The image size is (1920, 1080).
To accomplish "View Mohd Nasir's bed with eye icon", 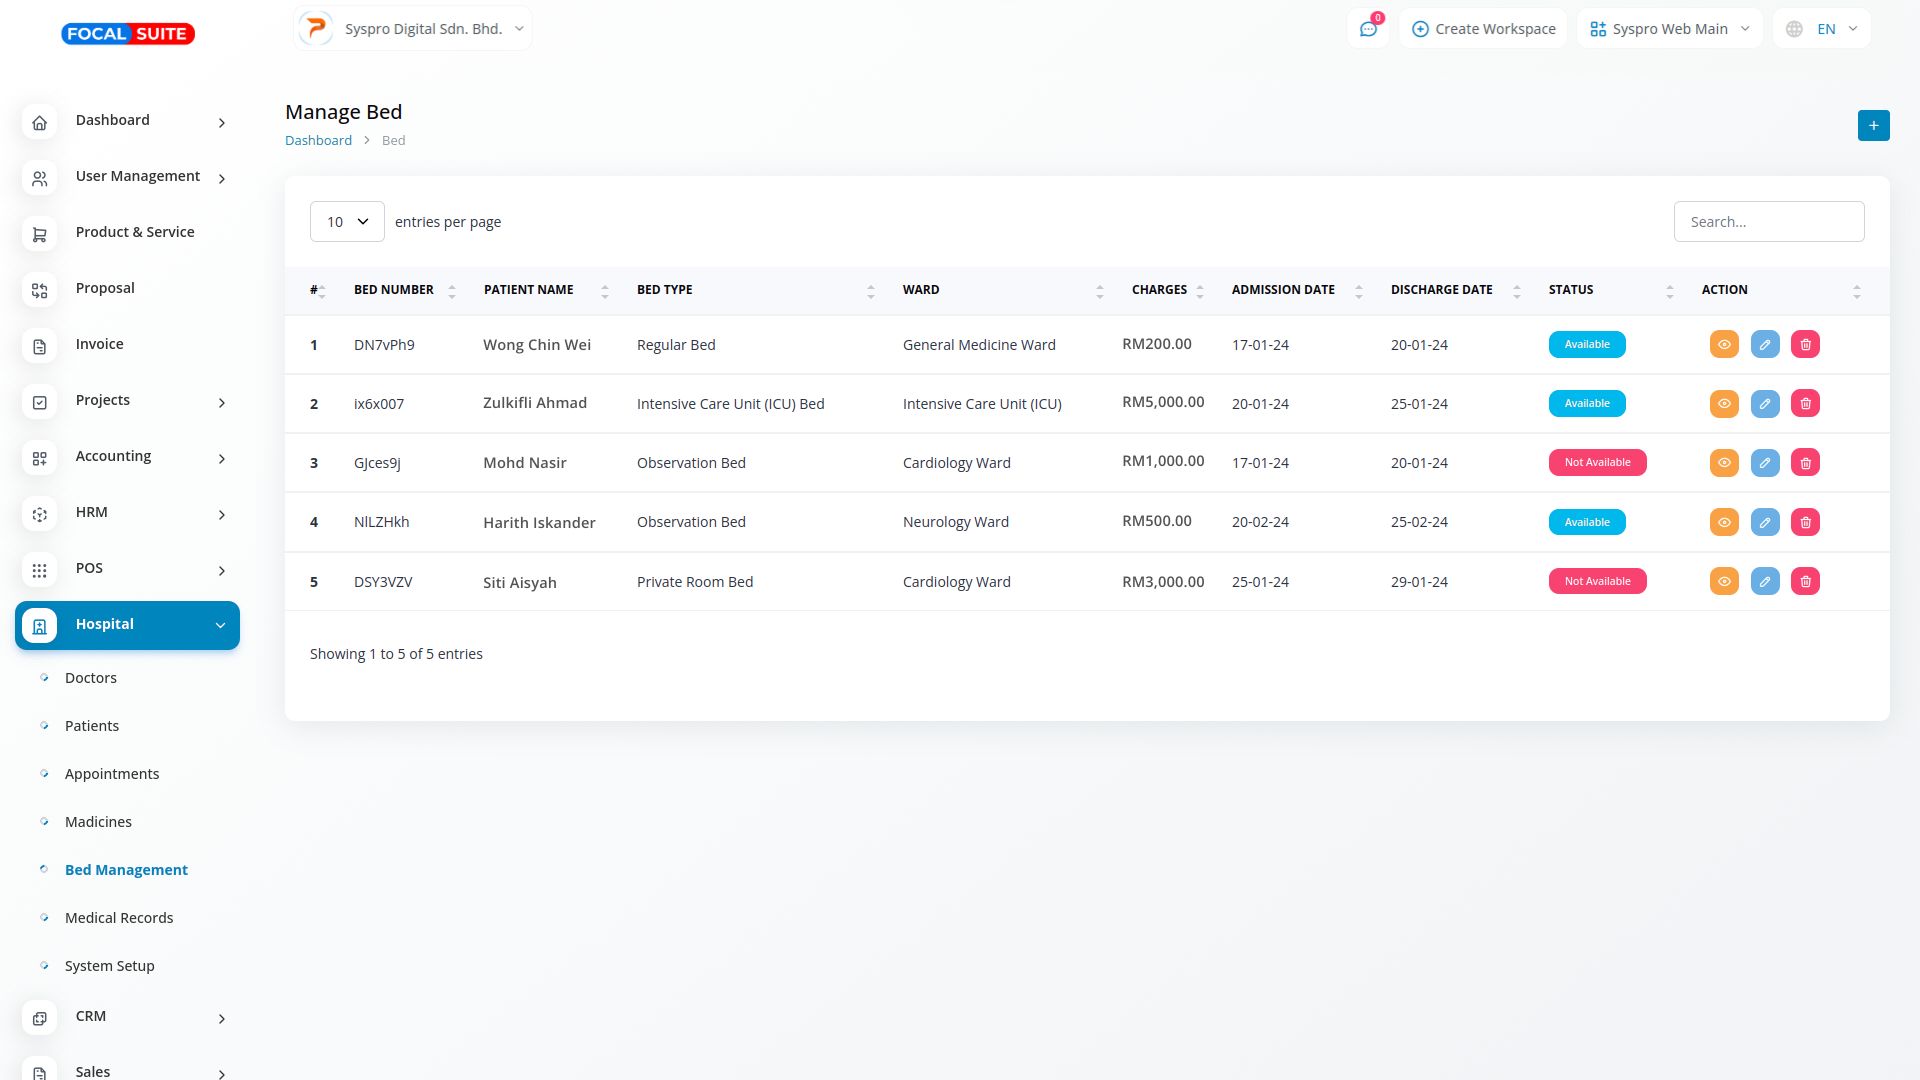I will [x=1724, y=462].
